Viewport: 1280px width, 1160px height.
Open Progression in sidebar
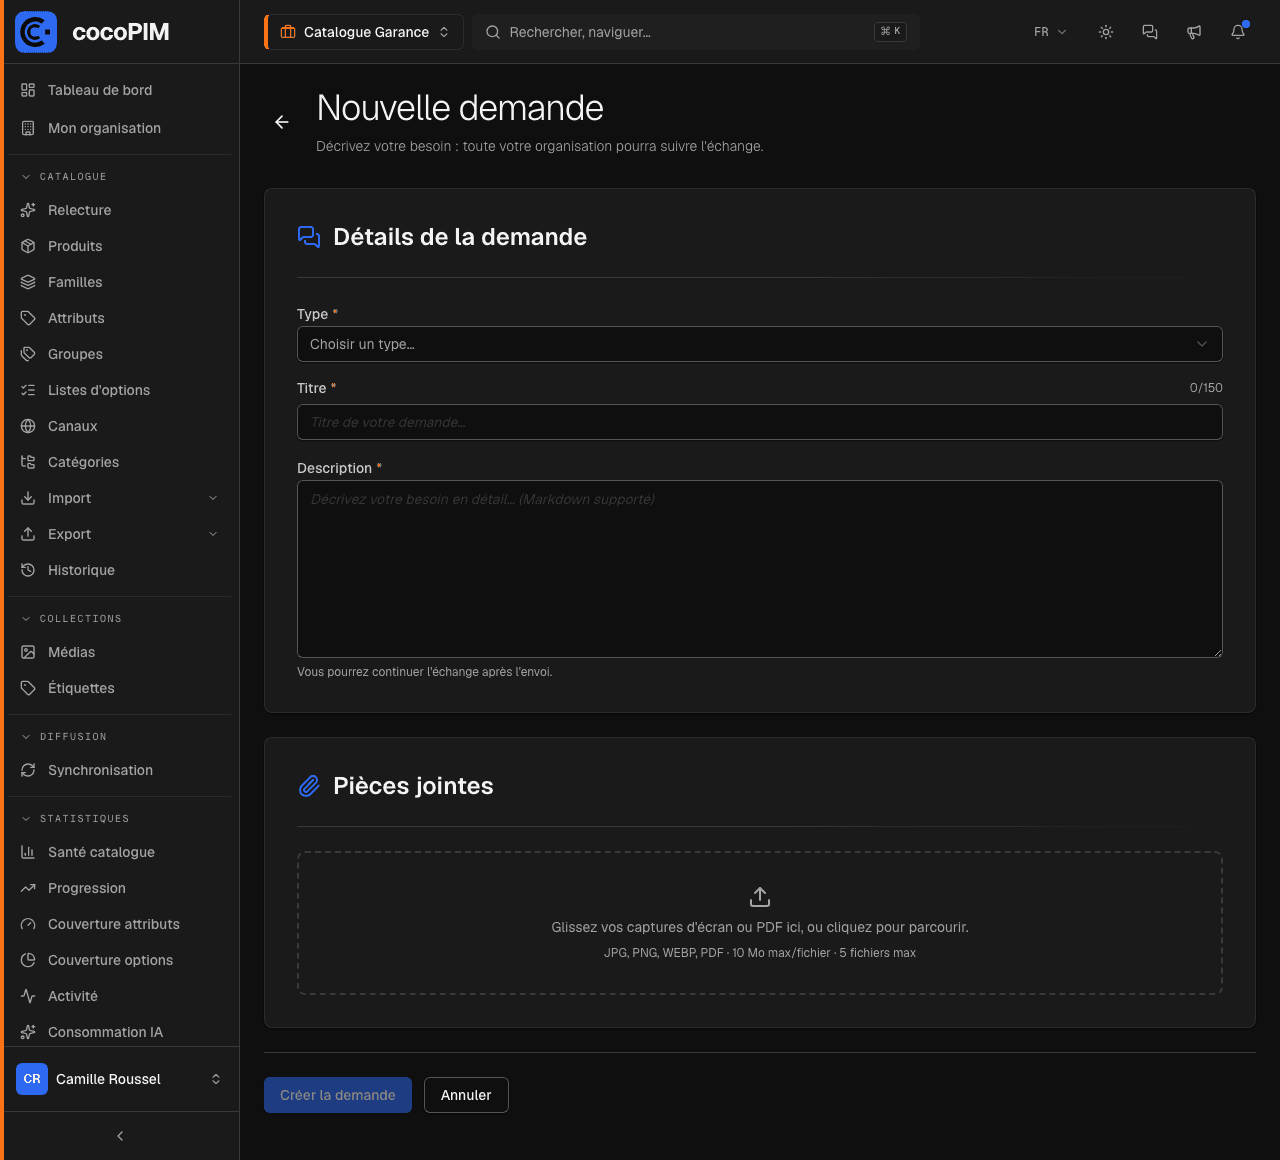(120, 888)
